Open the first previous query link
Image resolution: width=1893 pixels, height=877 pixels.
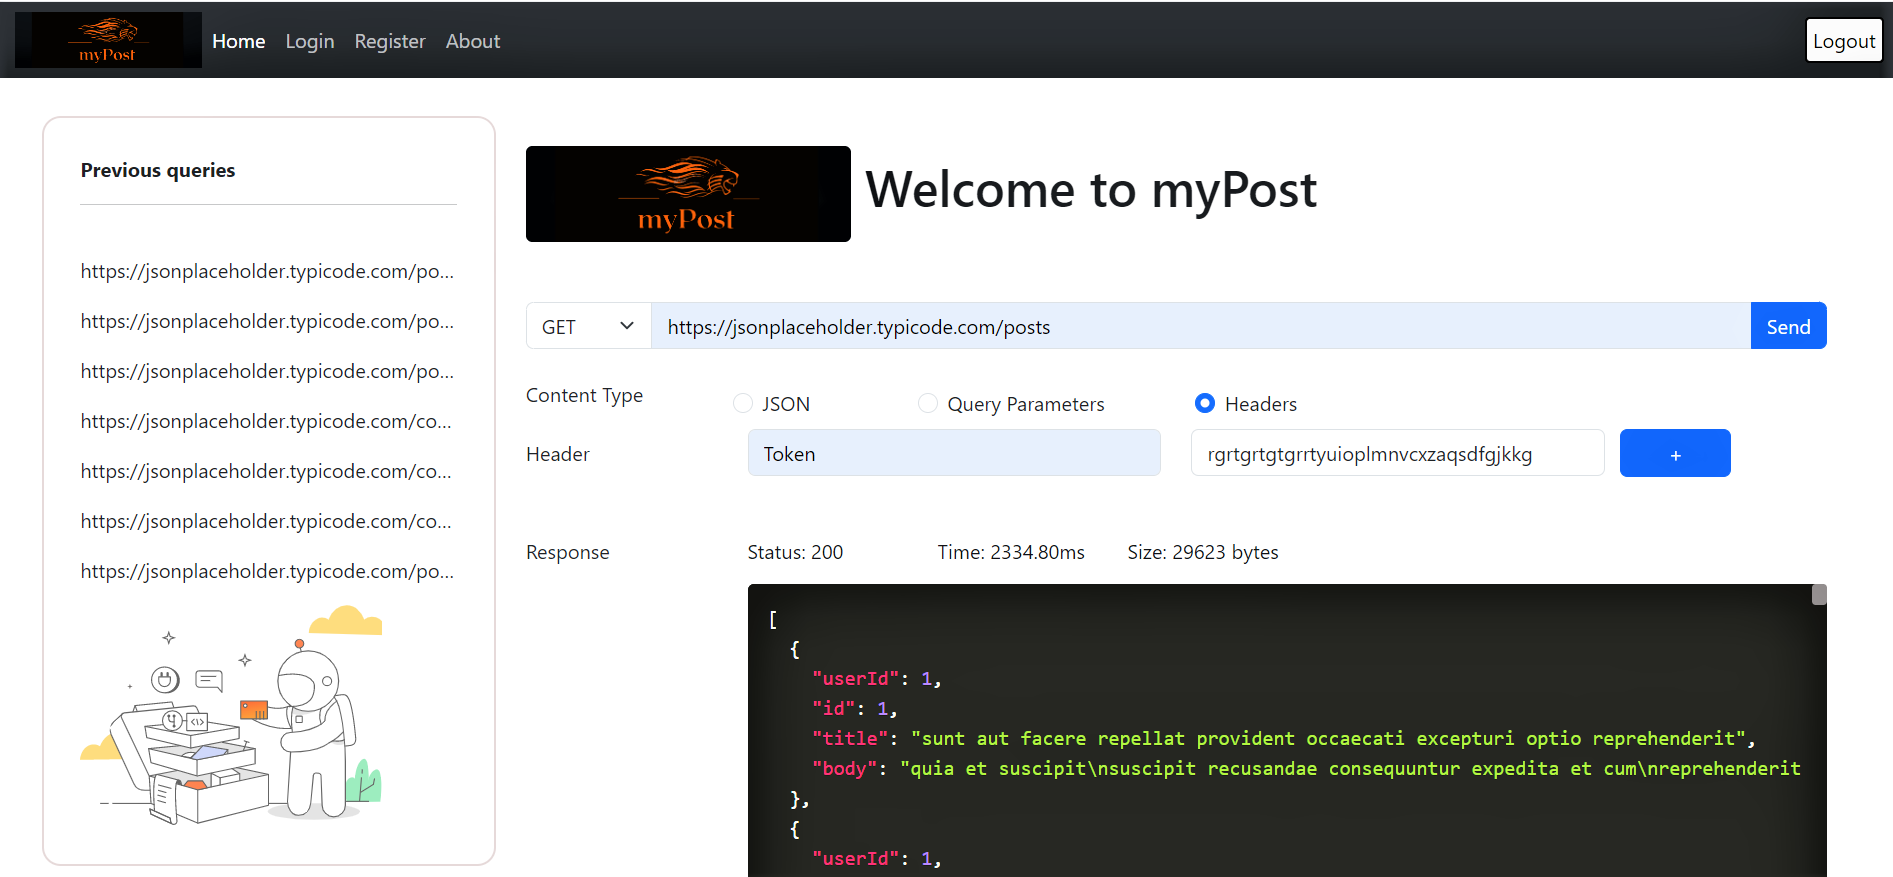(x=268, y=271)
